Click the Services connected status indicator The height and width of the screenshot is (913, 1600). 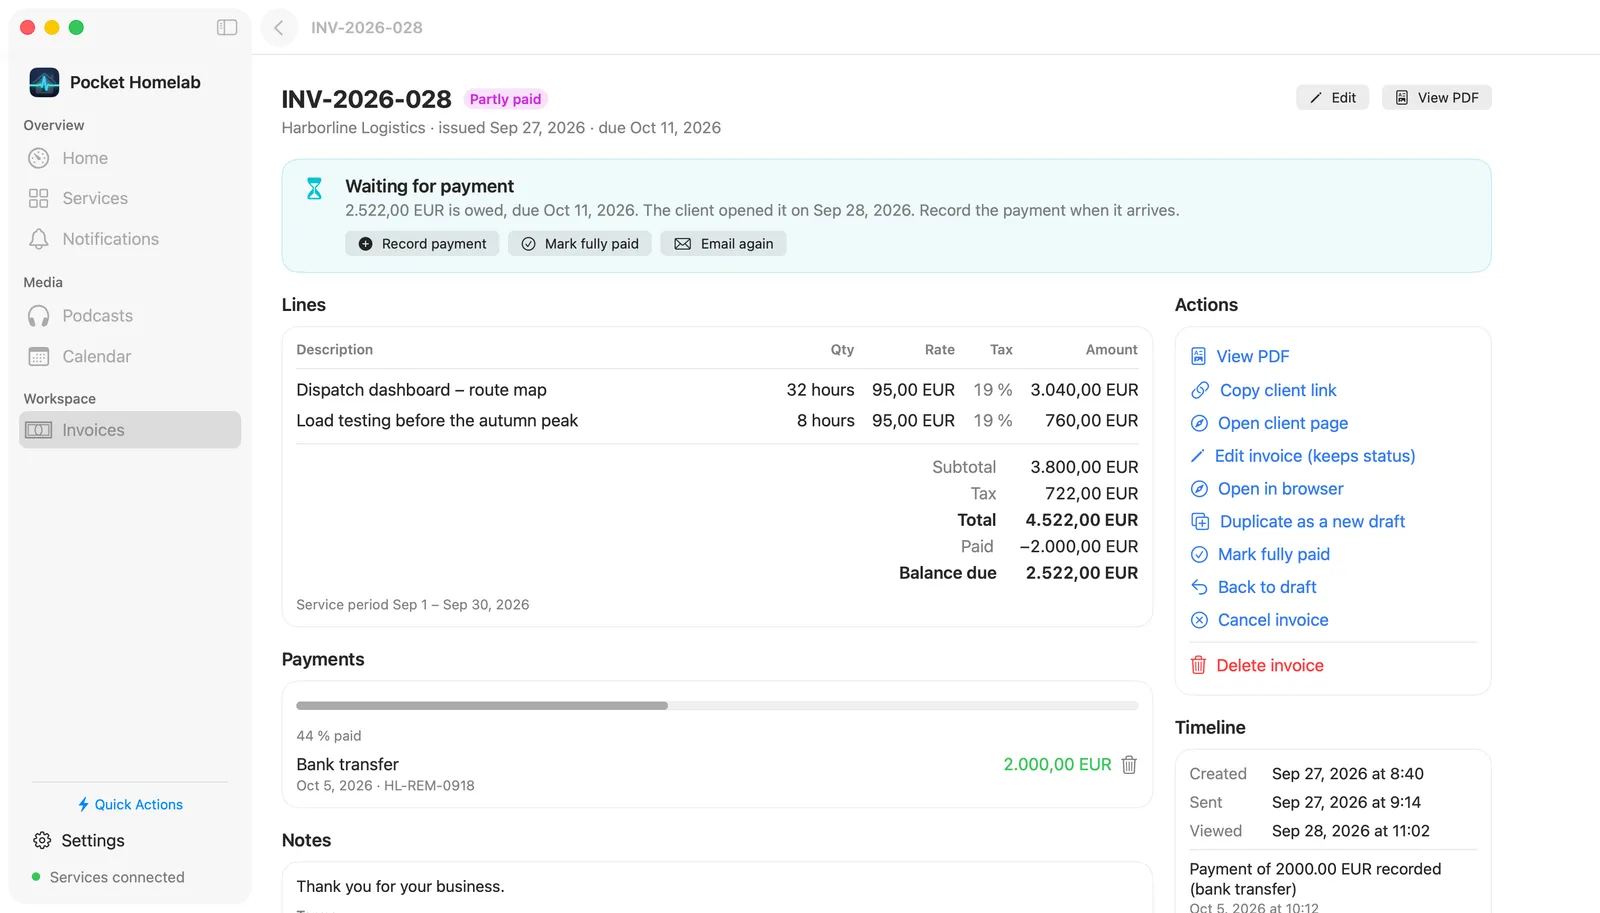point(108,877)
